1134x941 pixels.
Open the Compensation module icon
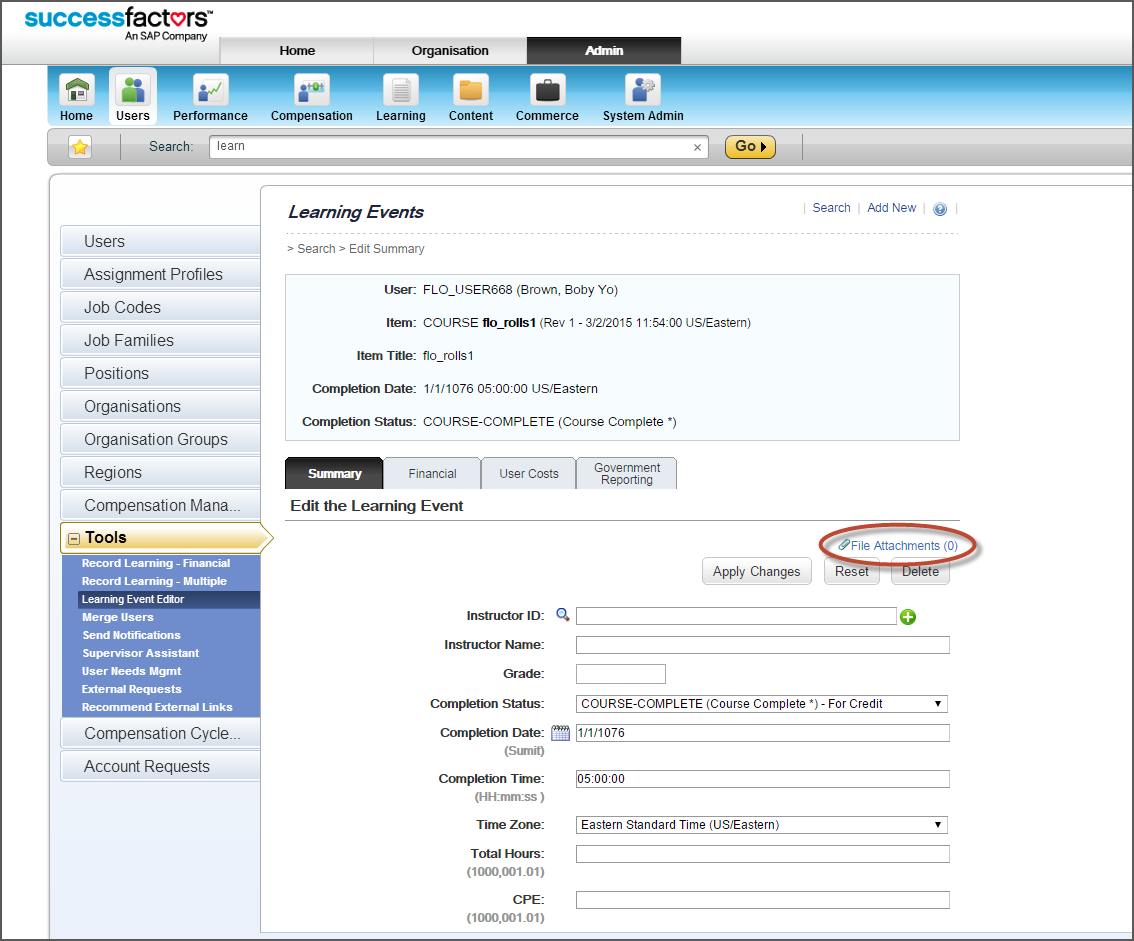[x=312, y=98]
